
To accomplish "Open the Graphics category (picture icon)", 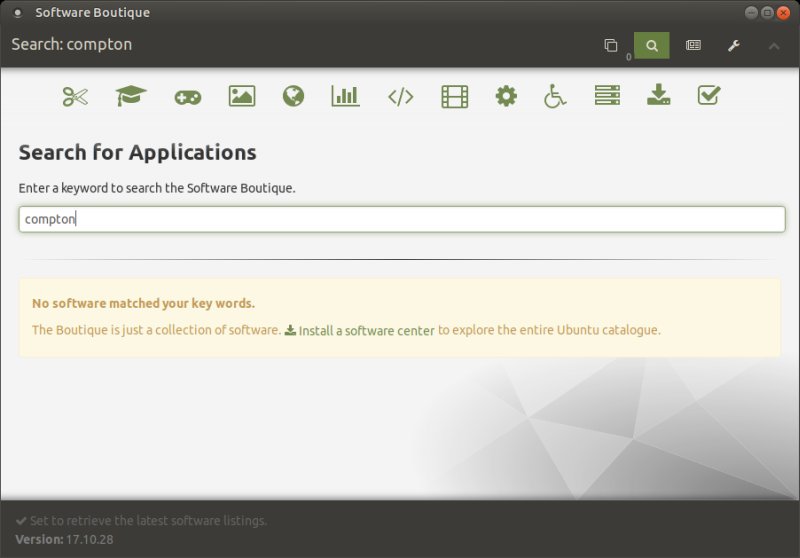I will coord(241,96).
